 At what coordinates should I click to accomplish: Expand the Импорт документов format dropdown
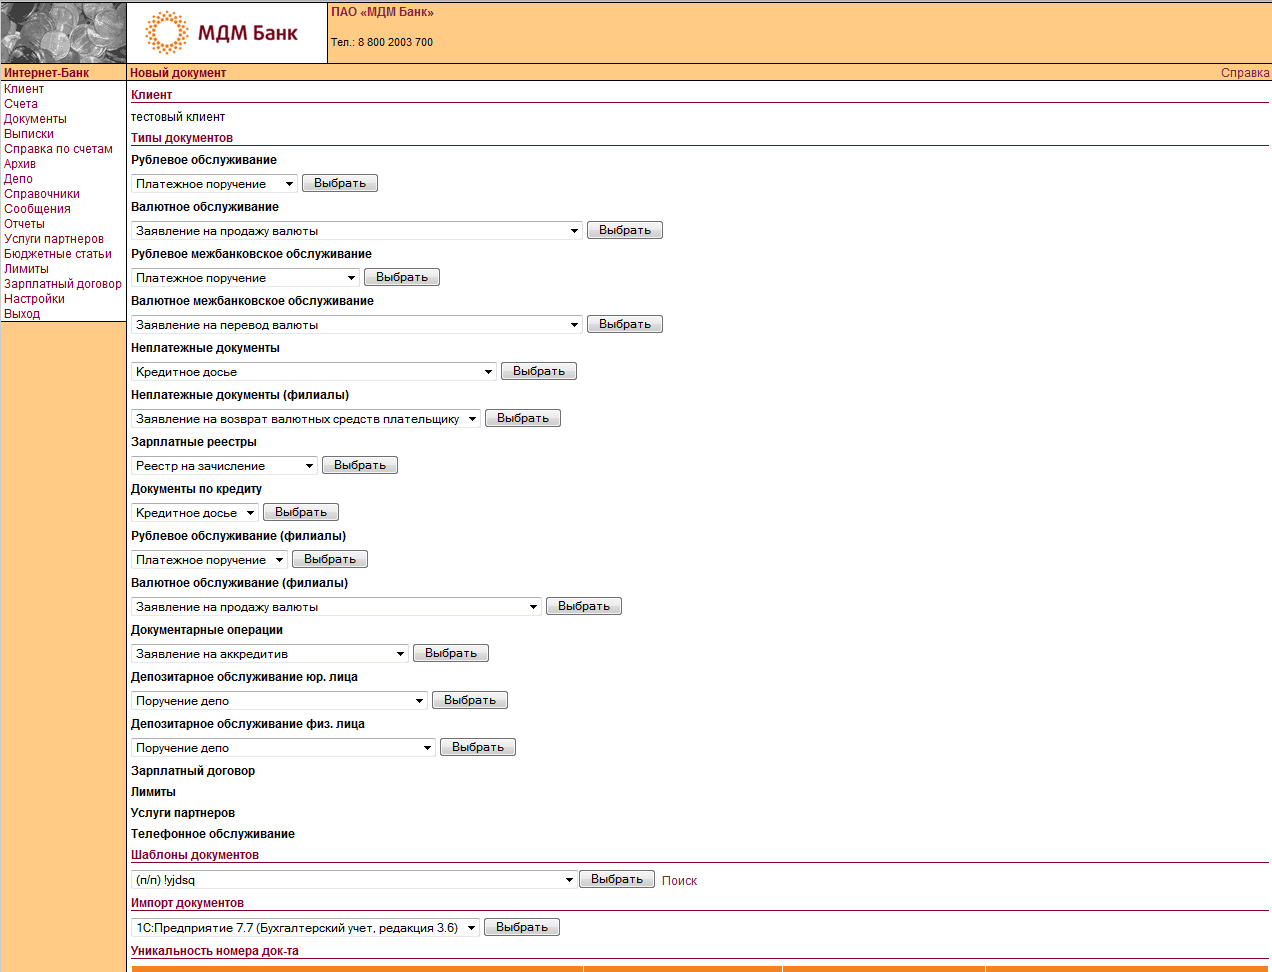305,928
